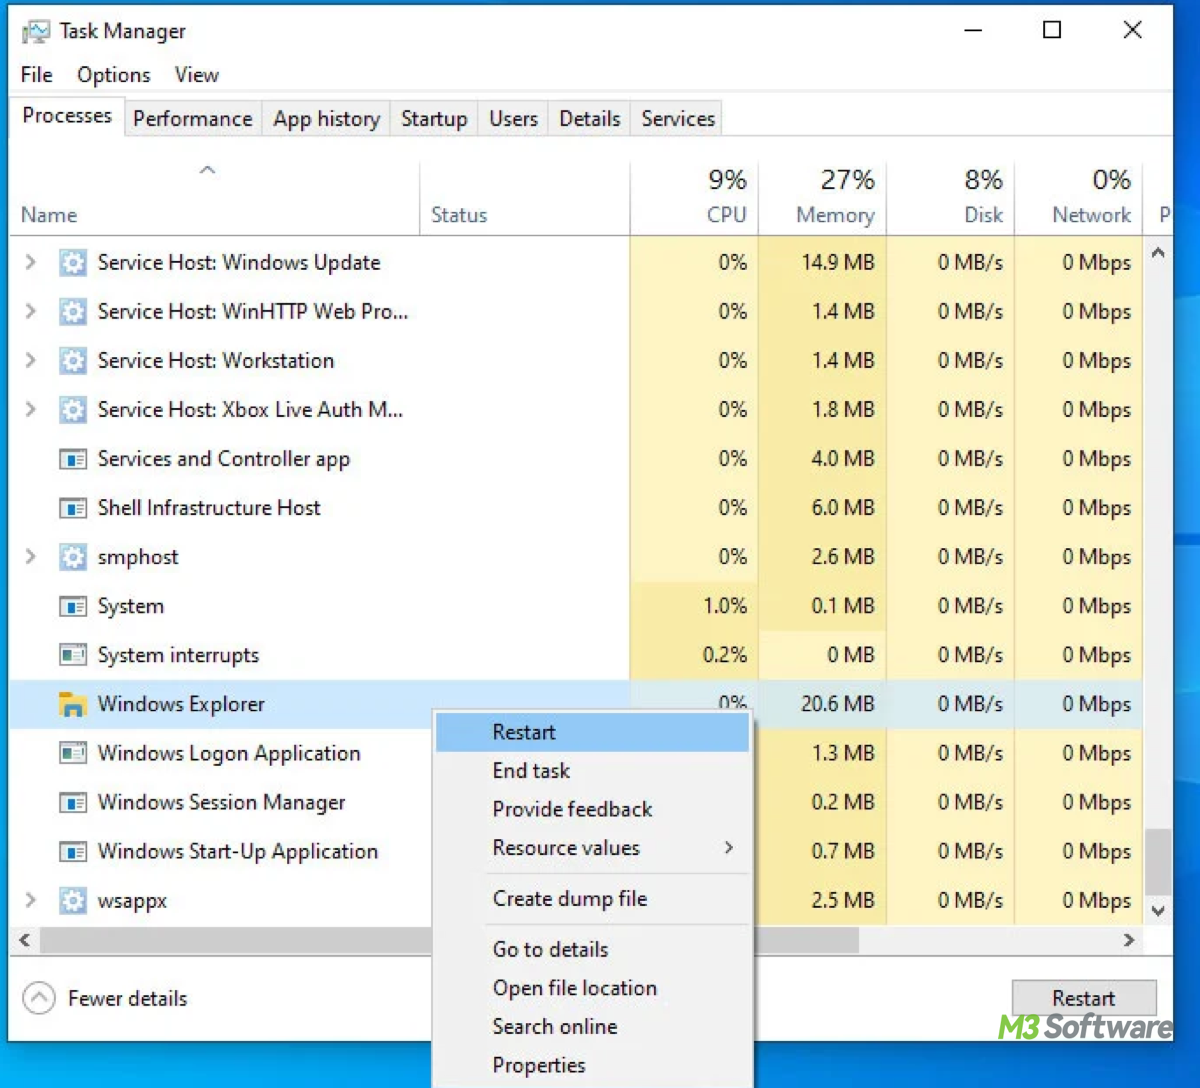Click the sort arrow above Name column
1200x1088 pixels.
pyautogui.click(x=208, y=170)
